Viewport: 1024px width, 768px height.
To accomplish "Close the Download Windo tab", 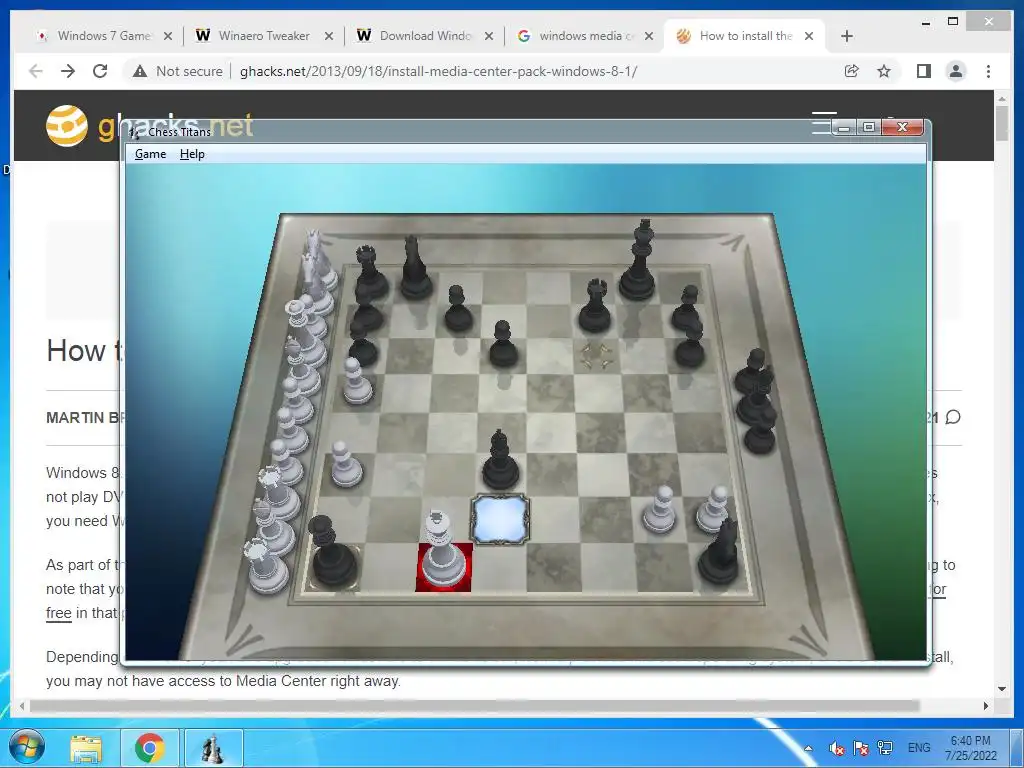I will pyautogui.click(x=488, y=36).
